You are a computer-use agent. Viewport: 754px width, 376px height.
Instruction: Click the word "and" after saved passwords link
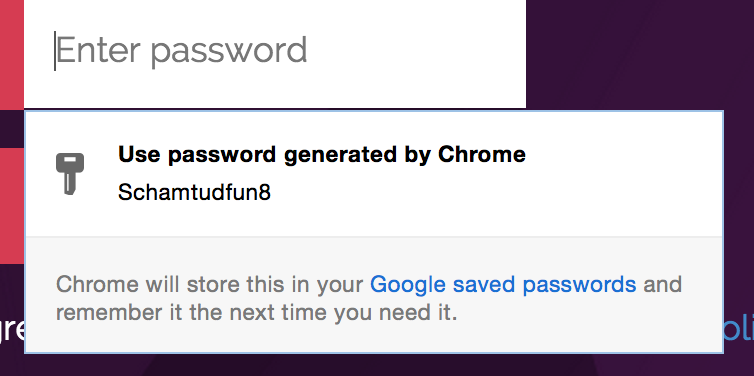point(663,284)
